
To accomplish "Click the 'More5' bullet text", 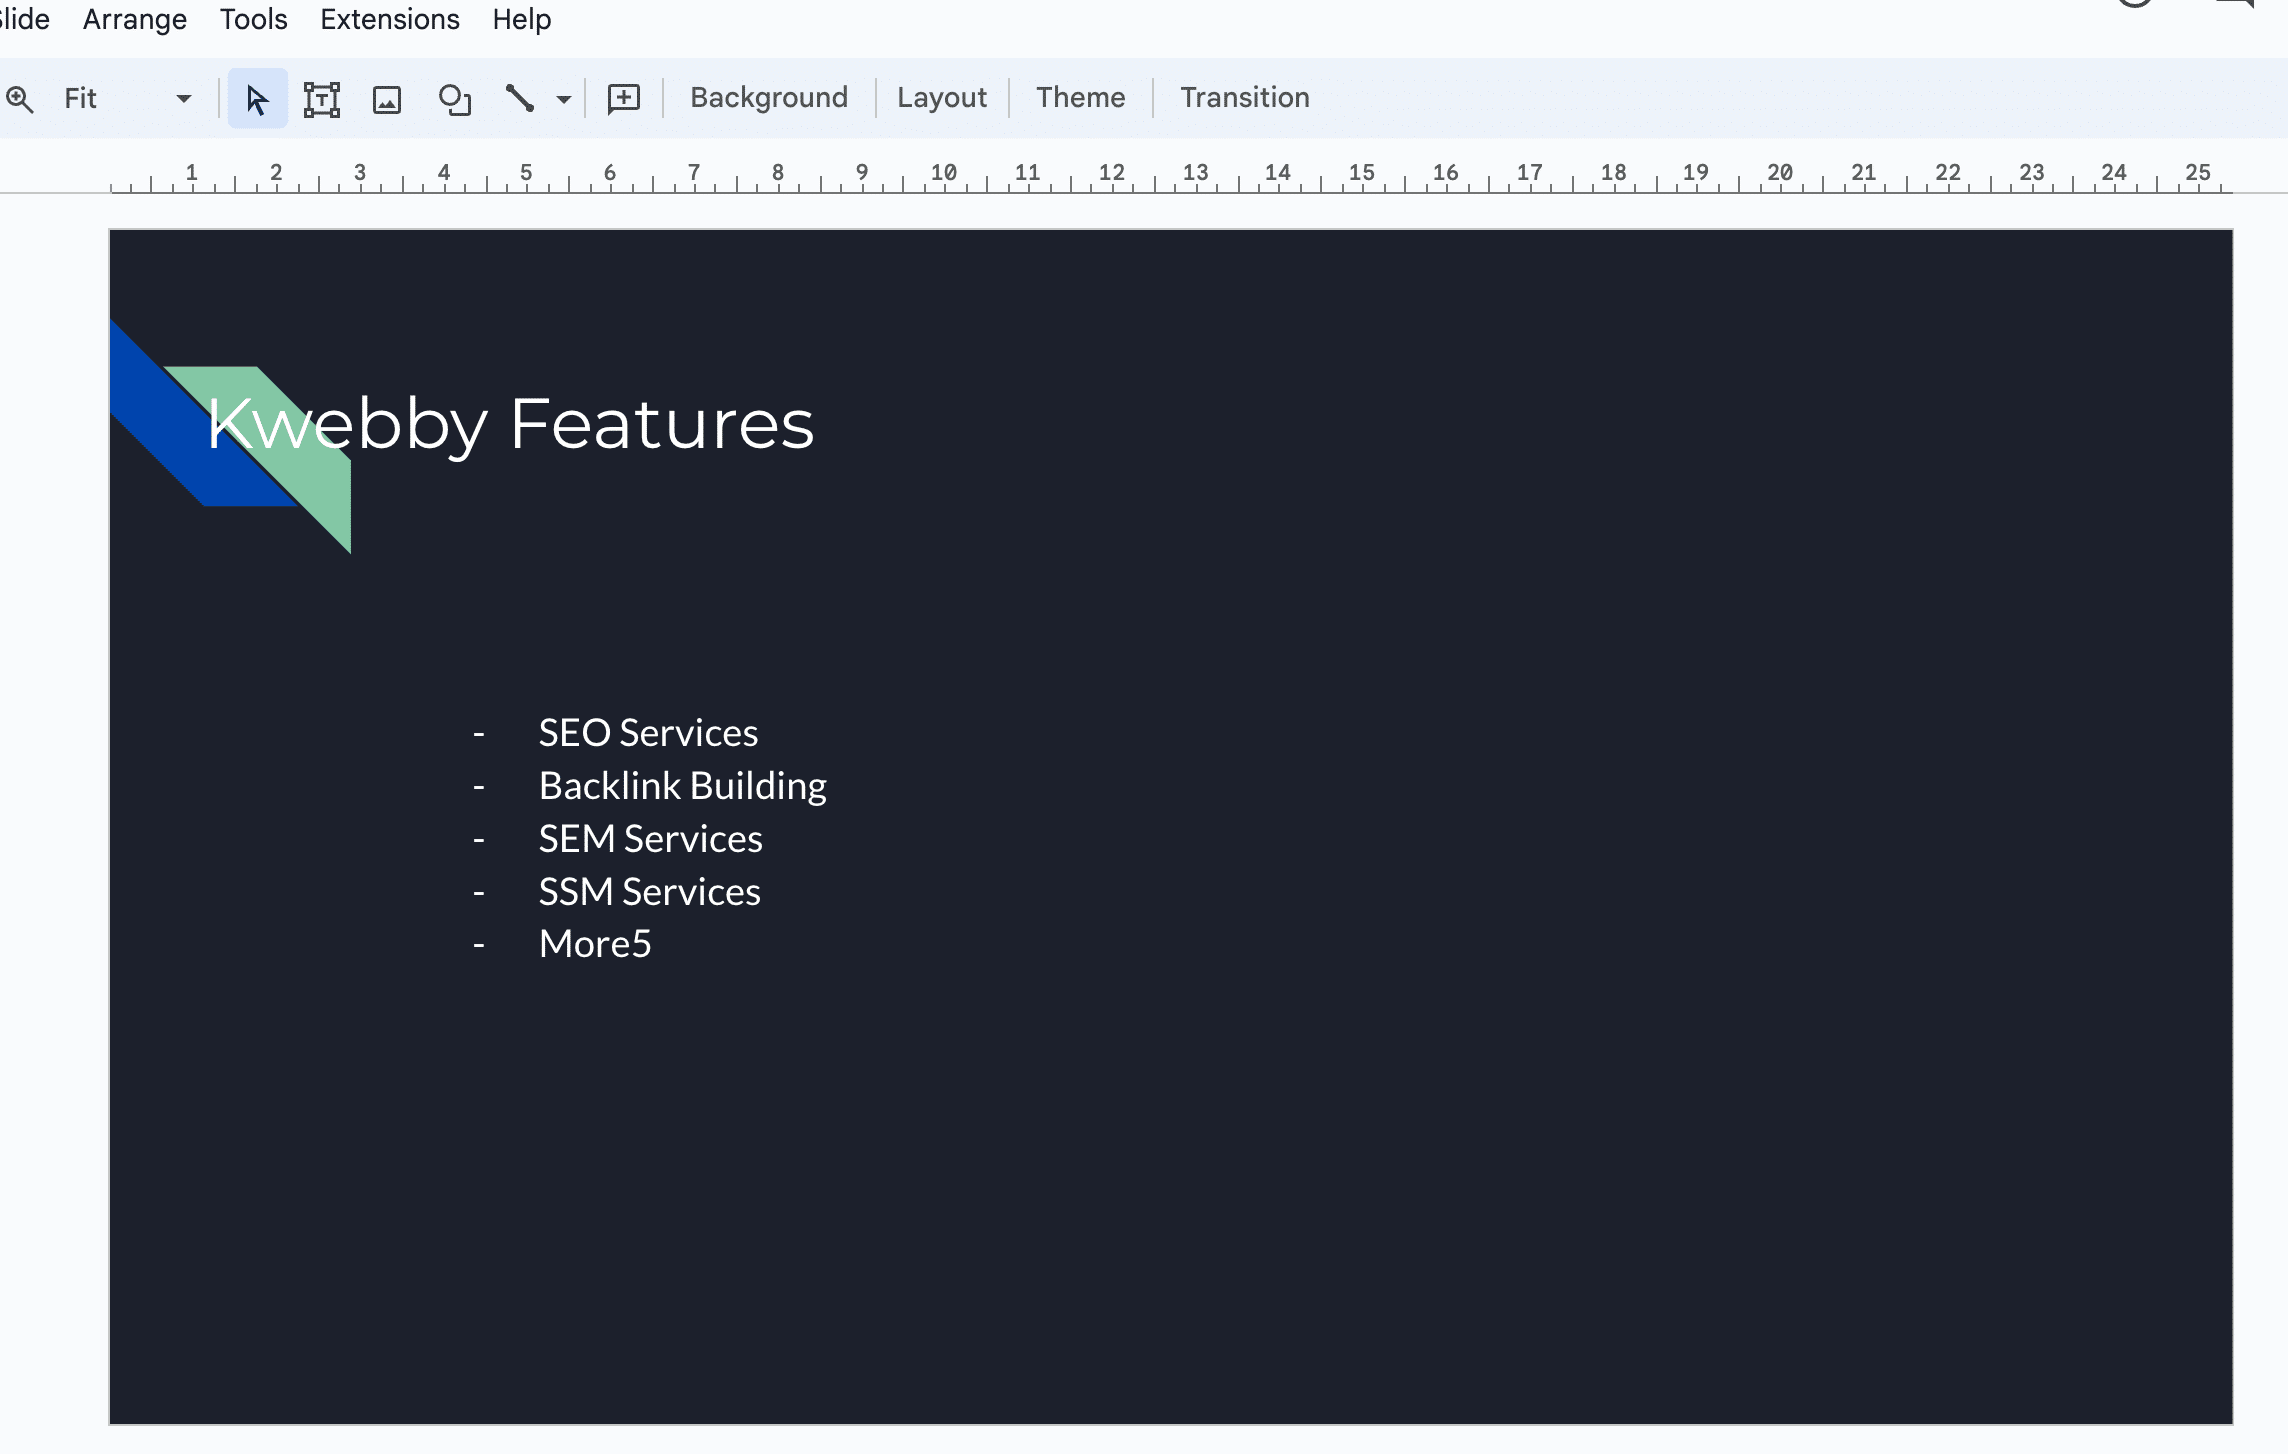I will pyautogui.click(x=595, y=944).
